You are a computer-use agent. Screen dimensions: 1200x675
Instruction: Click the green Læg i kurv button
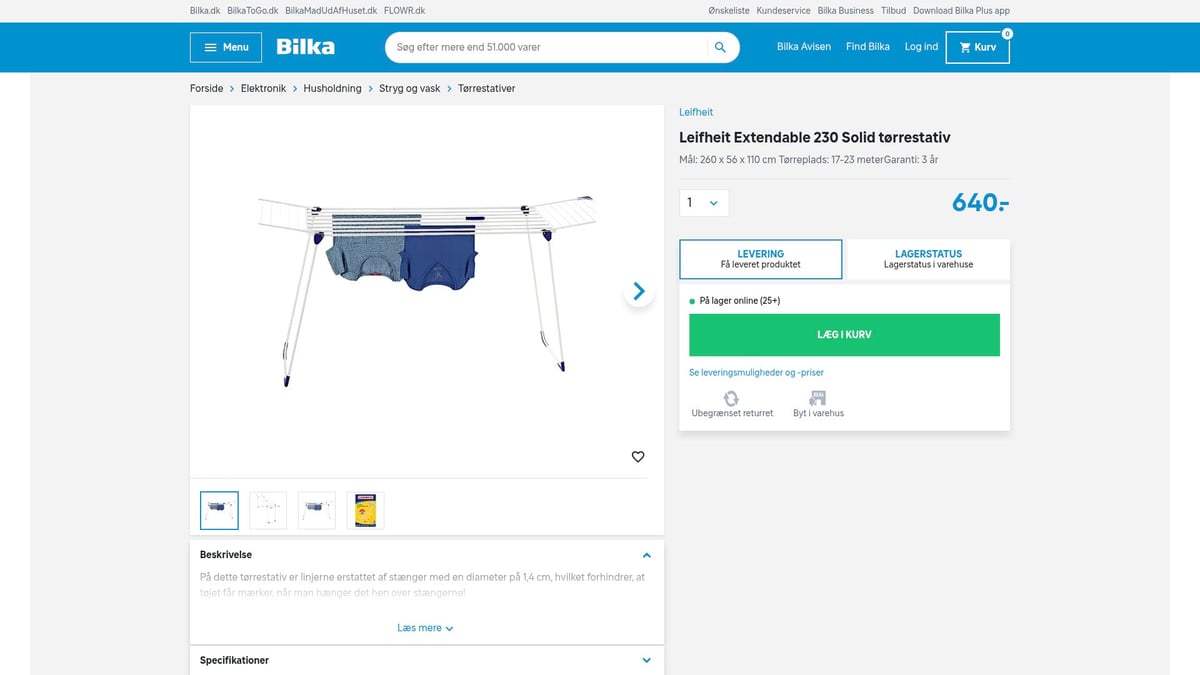coord(844,335)
